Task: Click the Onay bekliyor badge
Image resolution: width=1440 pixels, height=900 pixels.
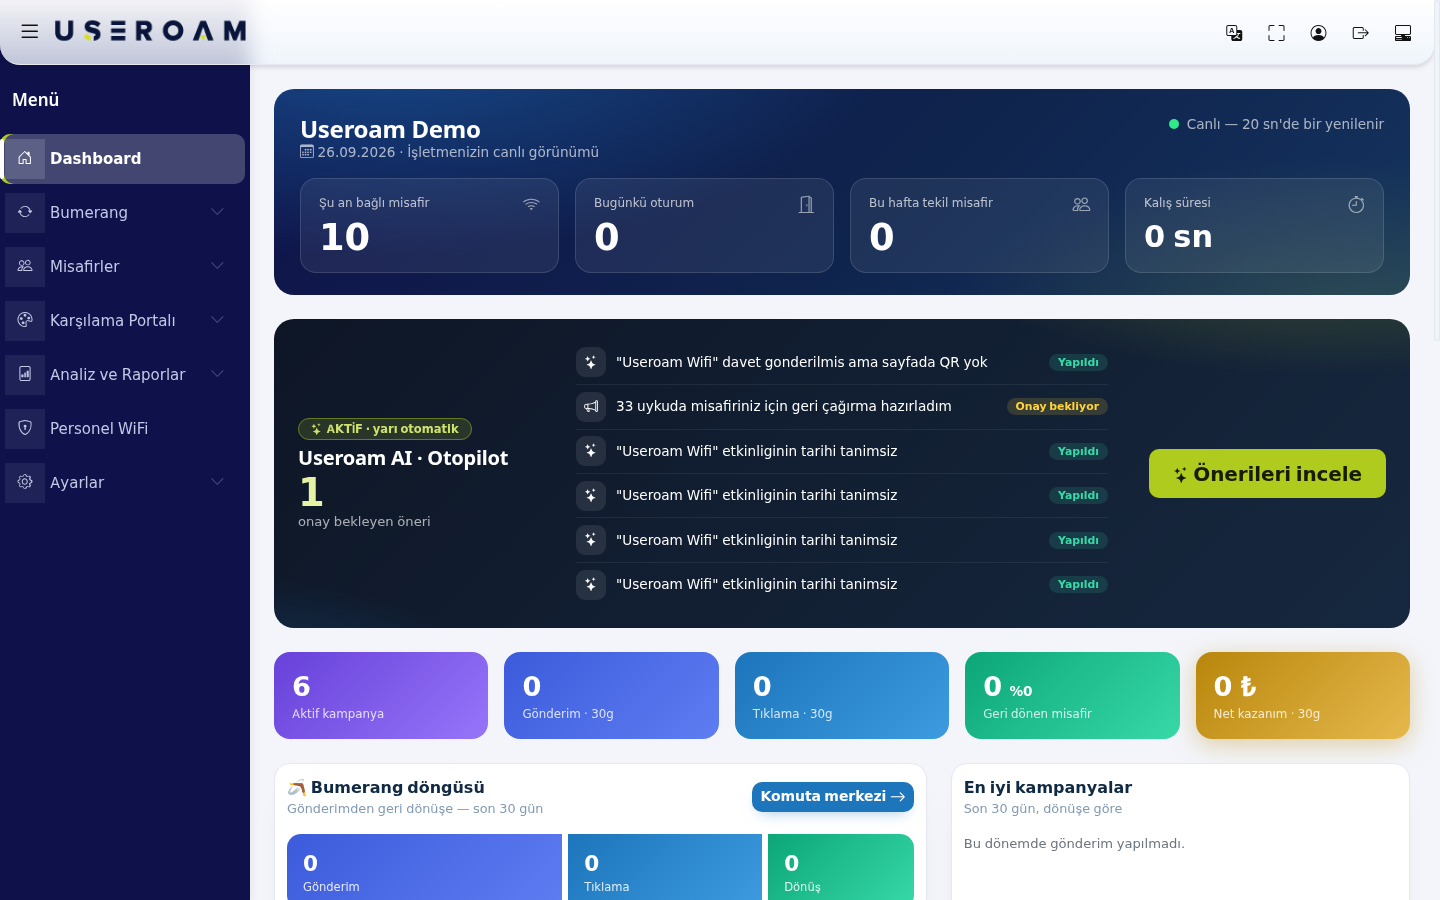Action: click(1057, 406)
